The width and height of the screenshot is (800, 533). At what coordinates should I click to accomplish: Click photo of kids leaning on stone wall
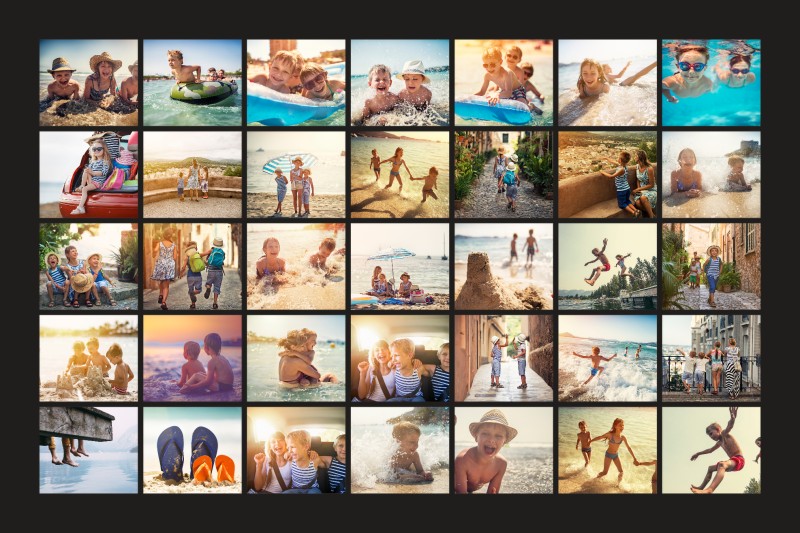[x=607, y=174]
